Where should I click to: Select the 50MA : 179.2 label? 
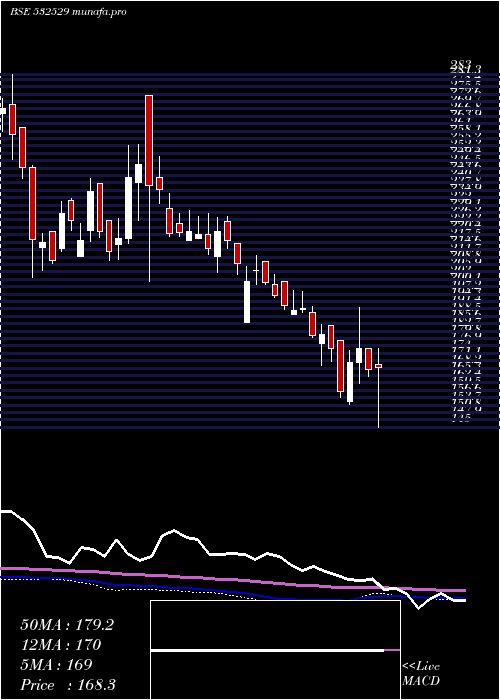[x=67, y=625]
